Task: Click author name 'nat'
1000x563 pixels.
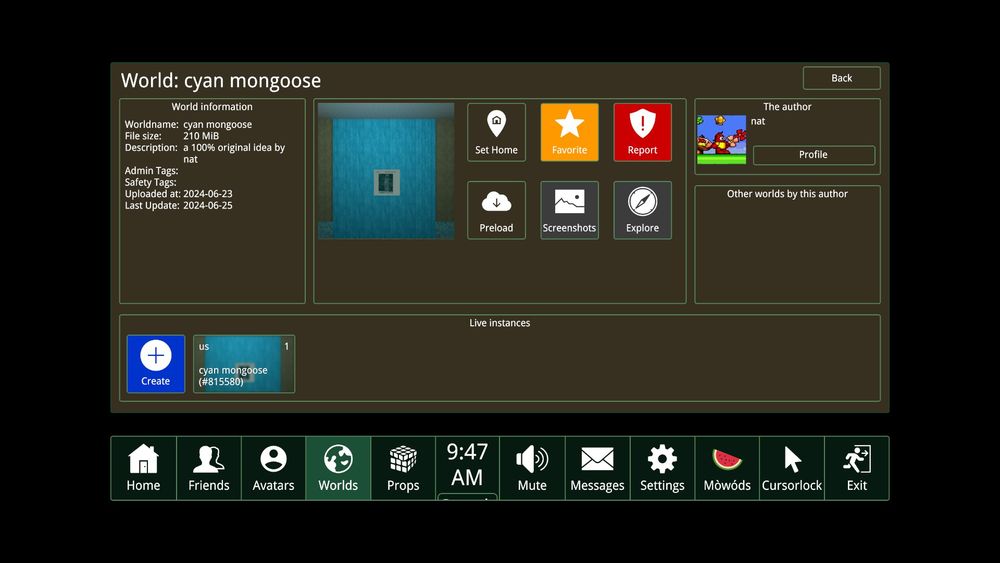Action: [x=758, y=121]
